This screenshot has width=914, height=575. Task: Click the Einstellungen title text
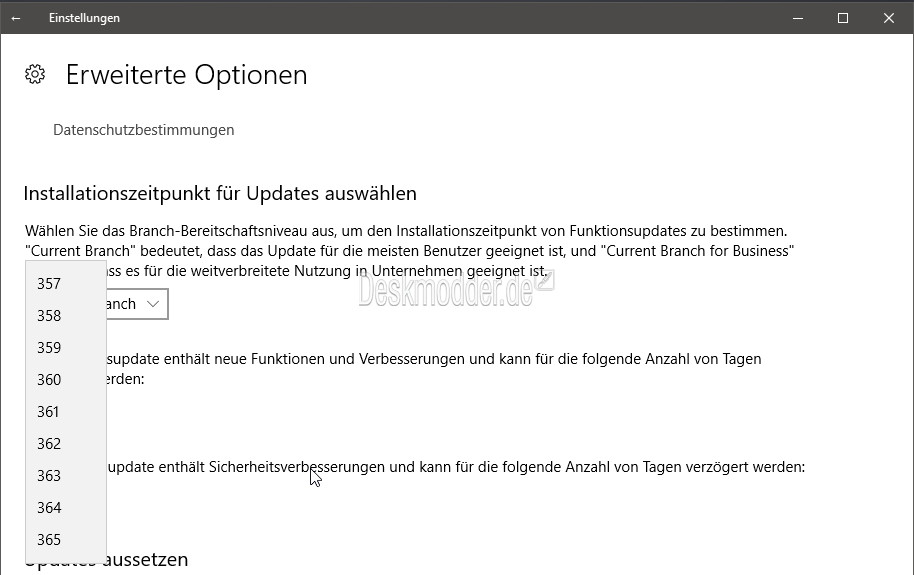[x=85, y=18]
